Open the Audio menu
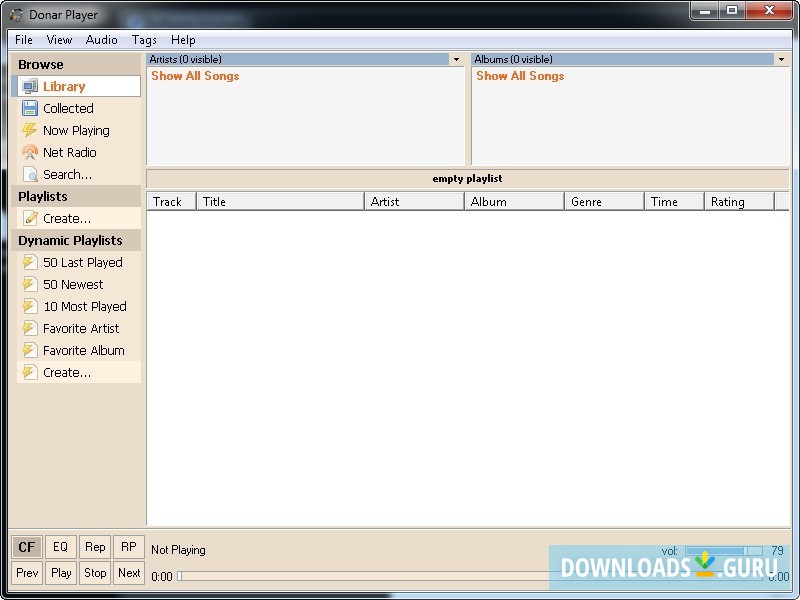 pyautogui.click(x=102, y=40)
